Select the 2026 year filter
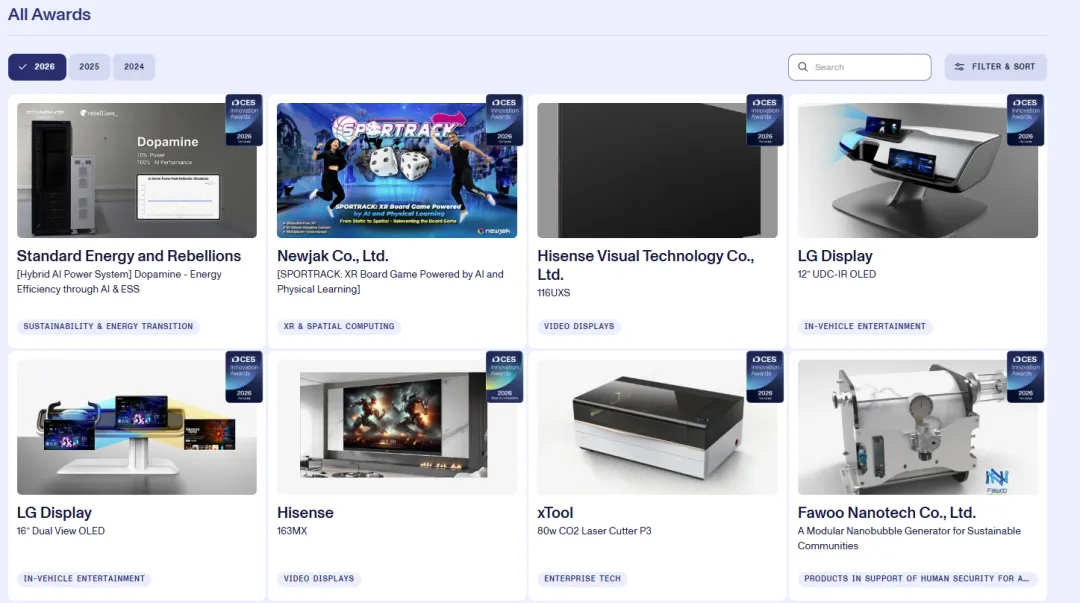 tap(37, 67)
